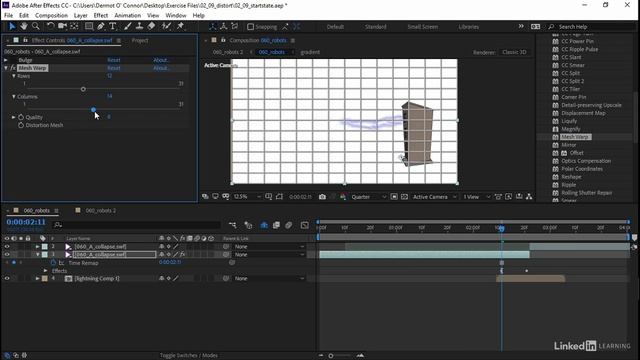Screen dimensions: 640x360
Task: Click the snapshot camera icon in viewer
Action: pyautogui.click(x=322, y=197)
